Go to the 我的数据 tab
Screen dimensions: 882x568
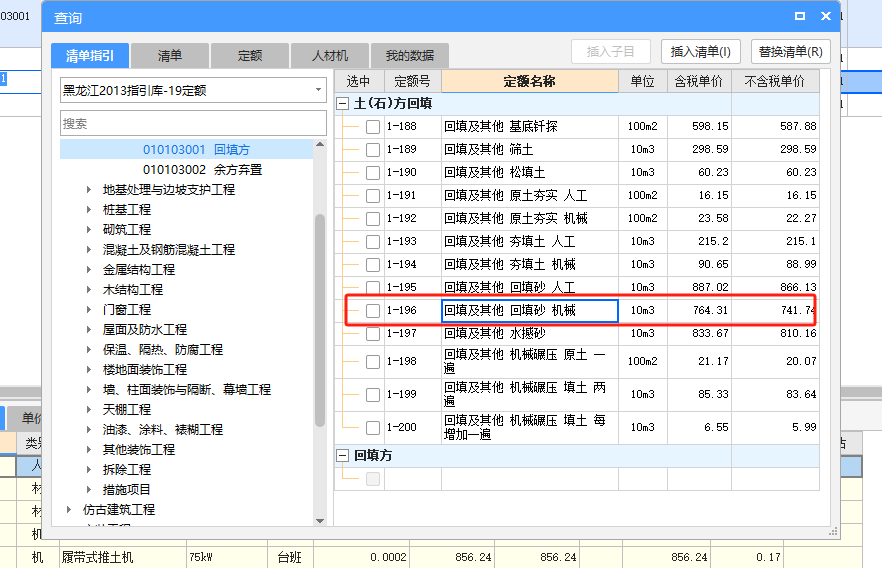coord(410,56)
